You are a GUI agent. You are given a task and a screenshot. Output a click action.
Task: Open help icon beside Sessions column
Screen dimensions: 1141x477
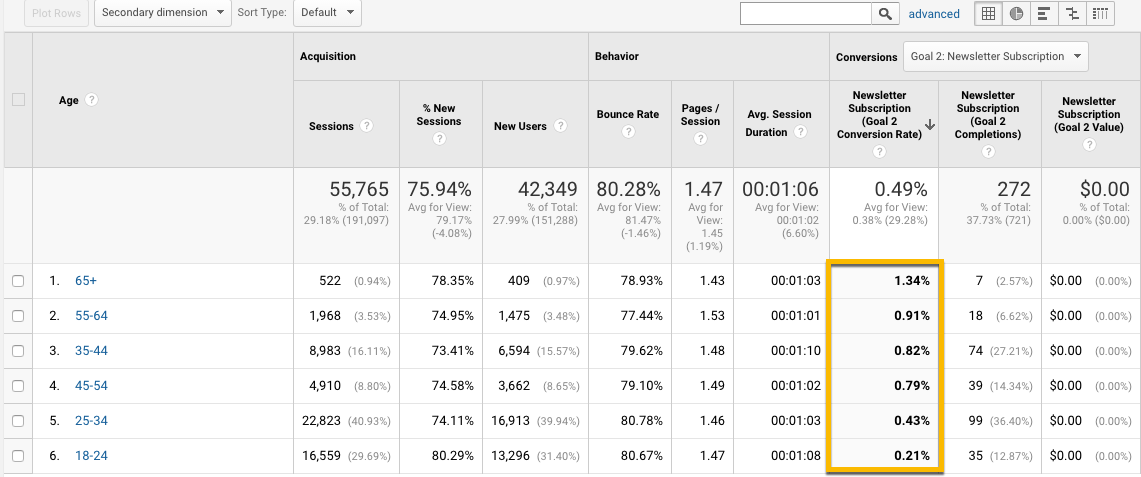(x=366, y=126)
